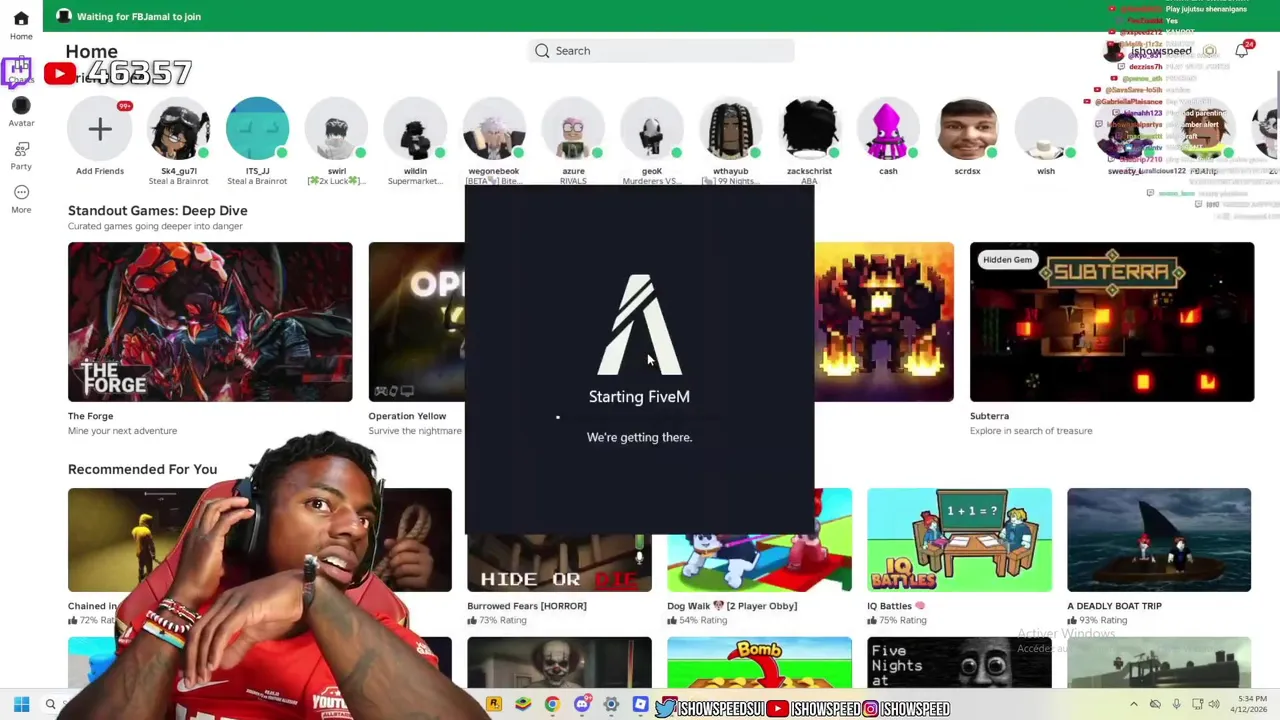Open friend wegonebeok's avatar
Screen dimensions: 1280x720
pos(494,129)
